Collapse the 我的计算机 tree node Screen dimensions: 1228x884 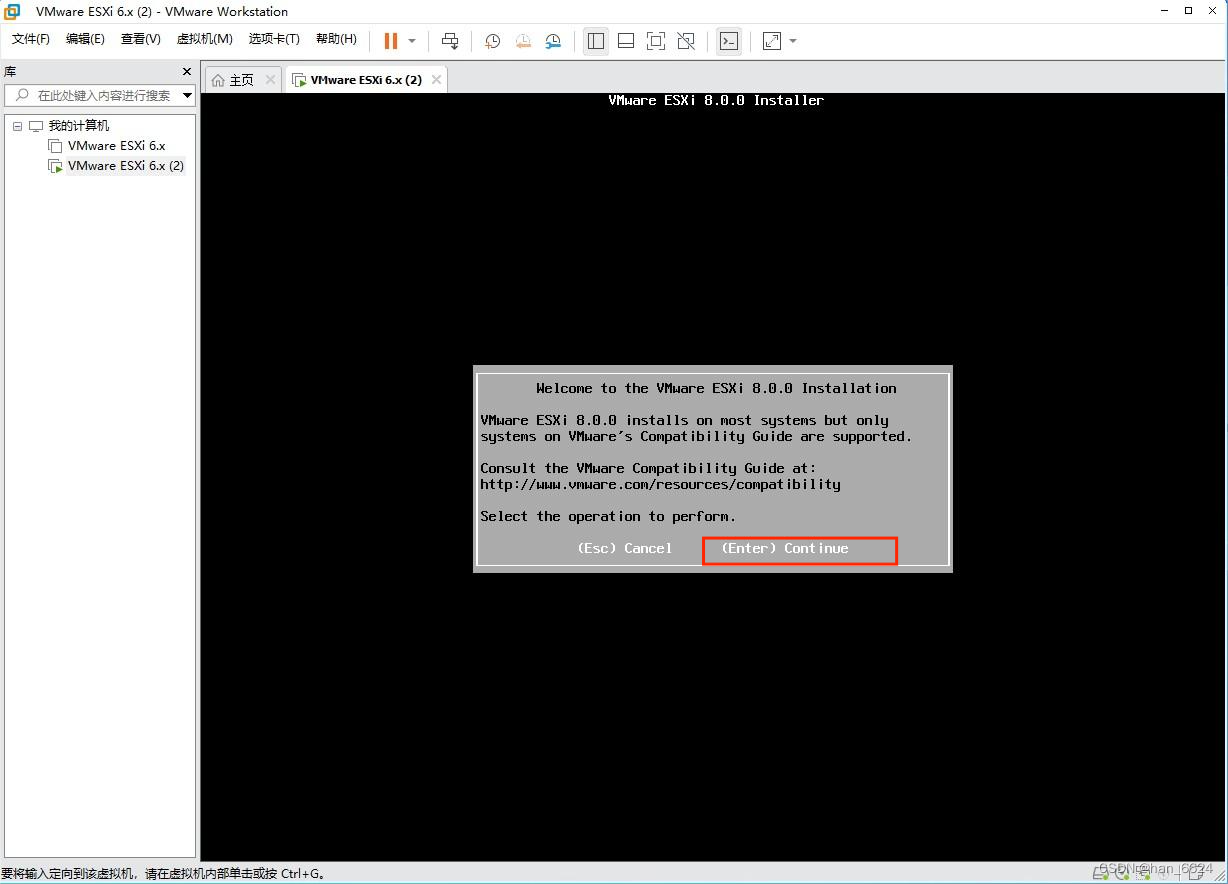pos(17,126)
